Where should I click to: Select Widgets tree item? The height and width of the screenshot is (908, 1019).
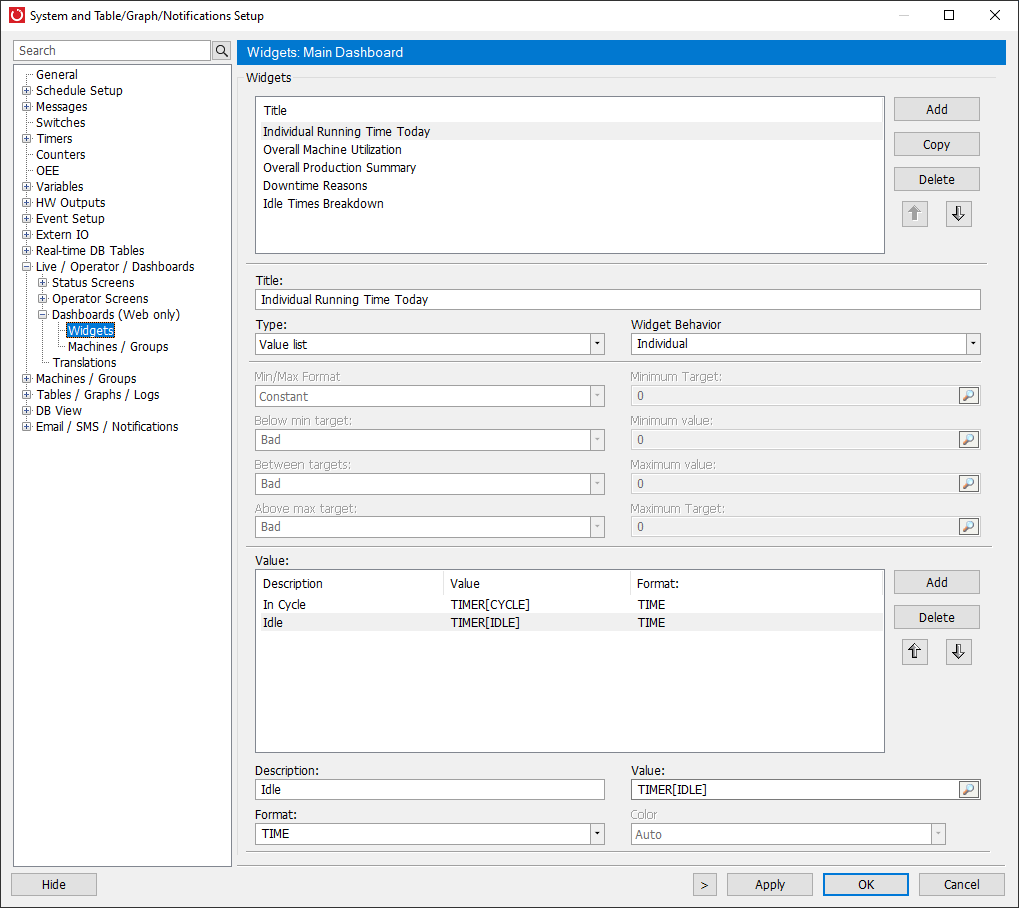91,331
